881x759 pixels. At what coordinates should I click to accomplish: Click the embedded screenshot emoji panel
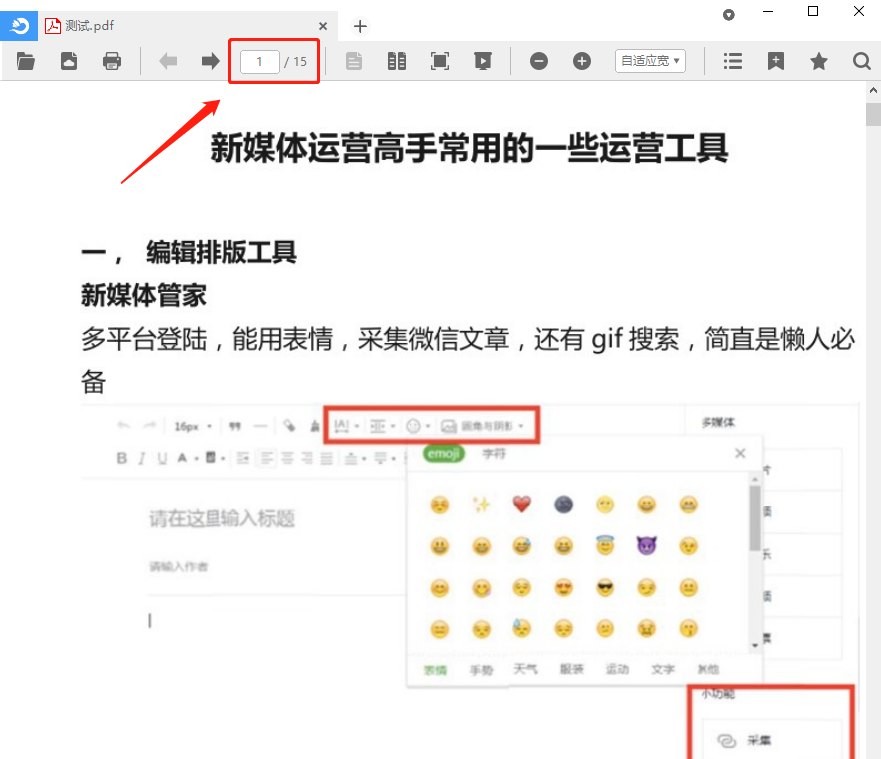[x=584, y=562]
